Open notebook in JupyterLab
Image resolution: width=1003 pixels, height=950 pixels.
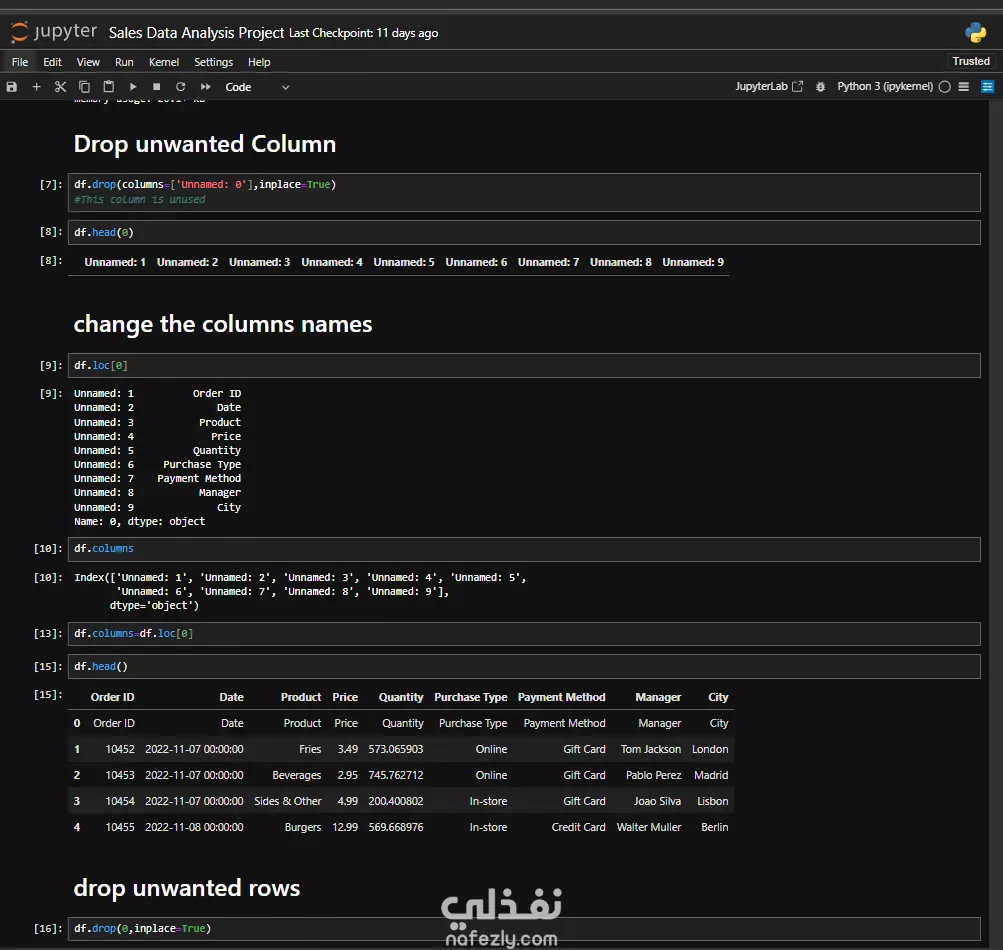click(x=769, y=86)
